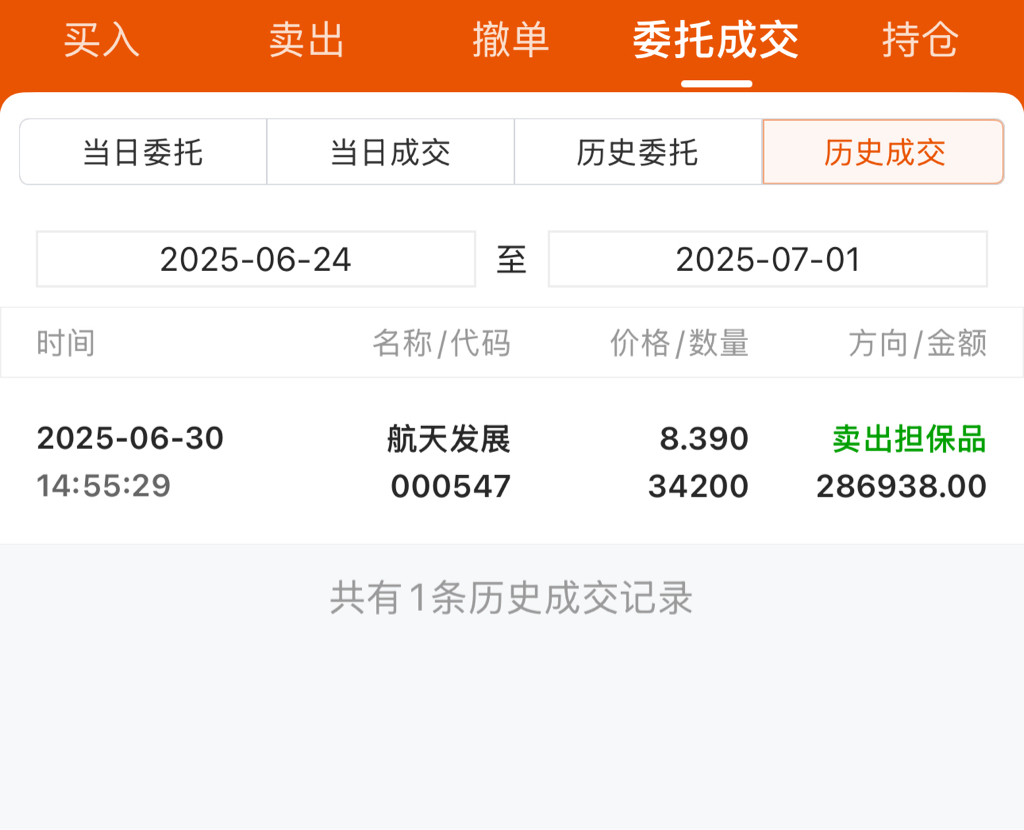Switch to the 卖出 tab
Screen dimensions: 1024x830
pos(306,40)
